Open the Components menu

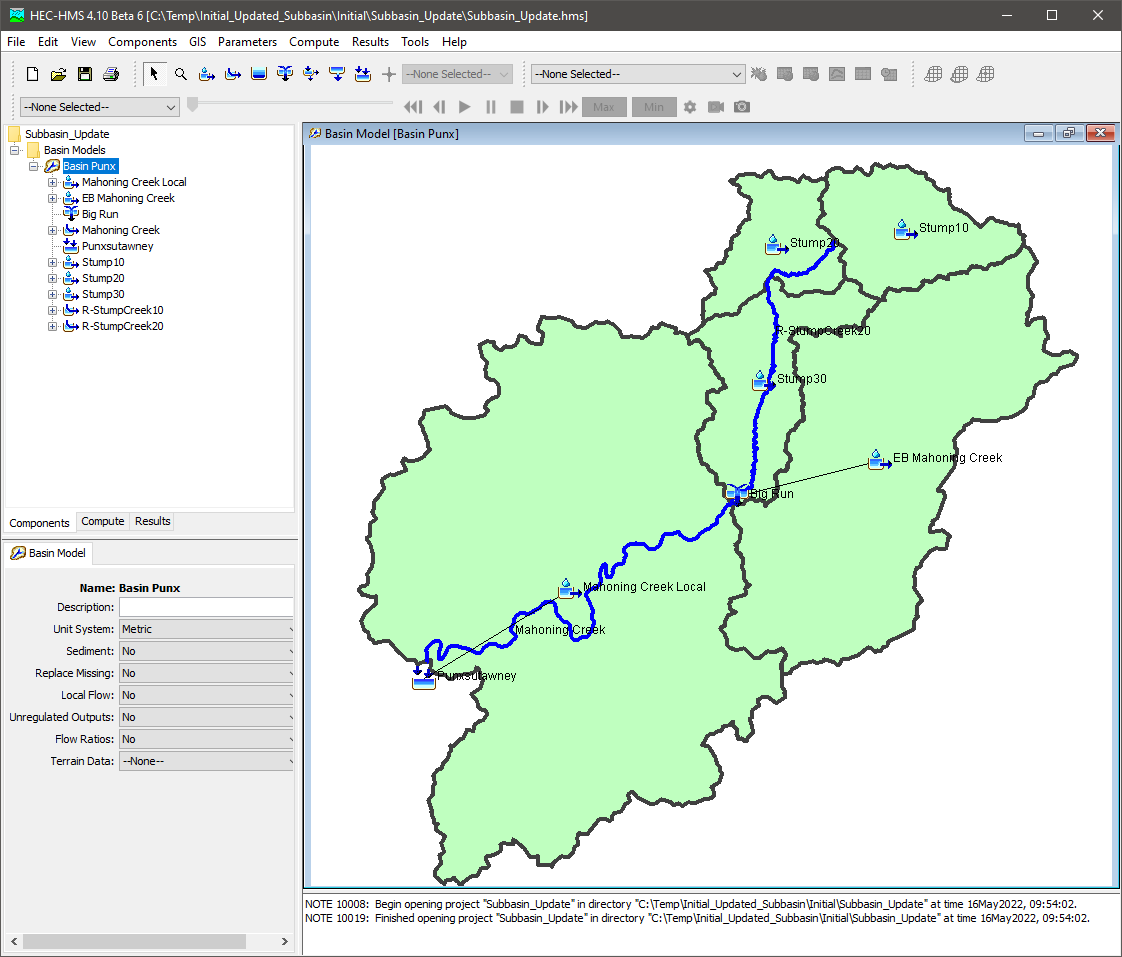coord(142,42)
